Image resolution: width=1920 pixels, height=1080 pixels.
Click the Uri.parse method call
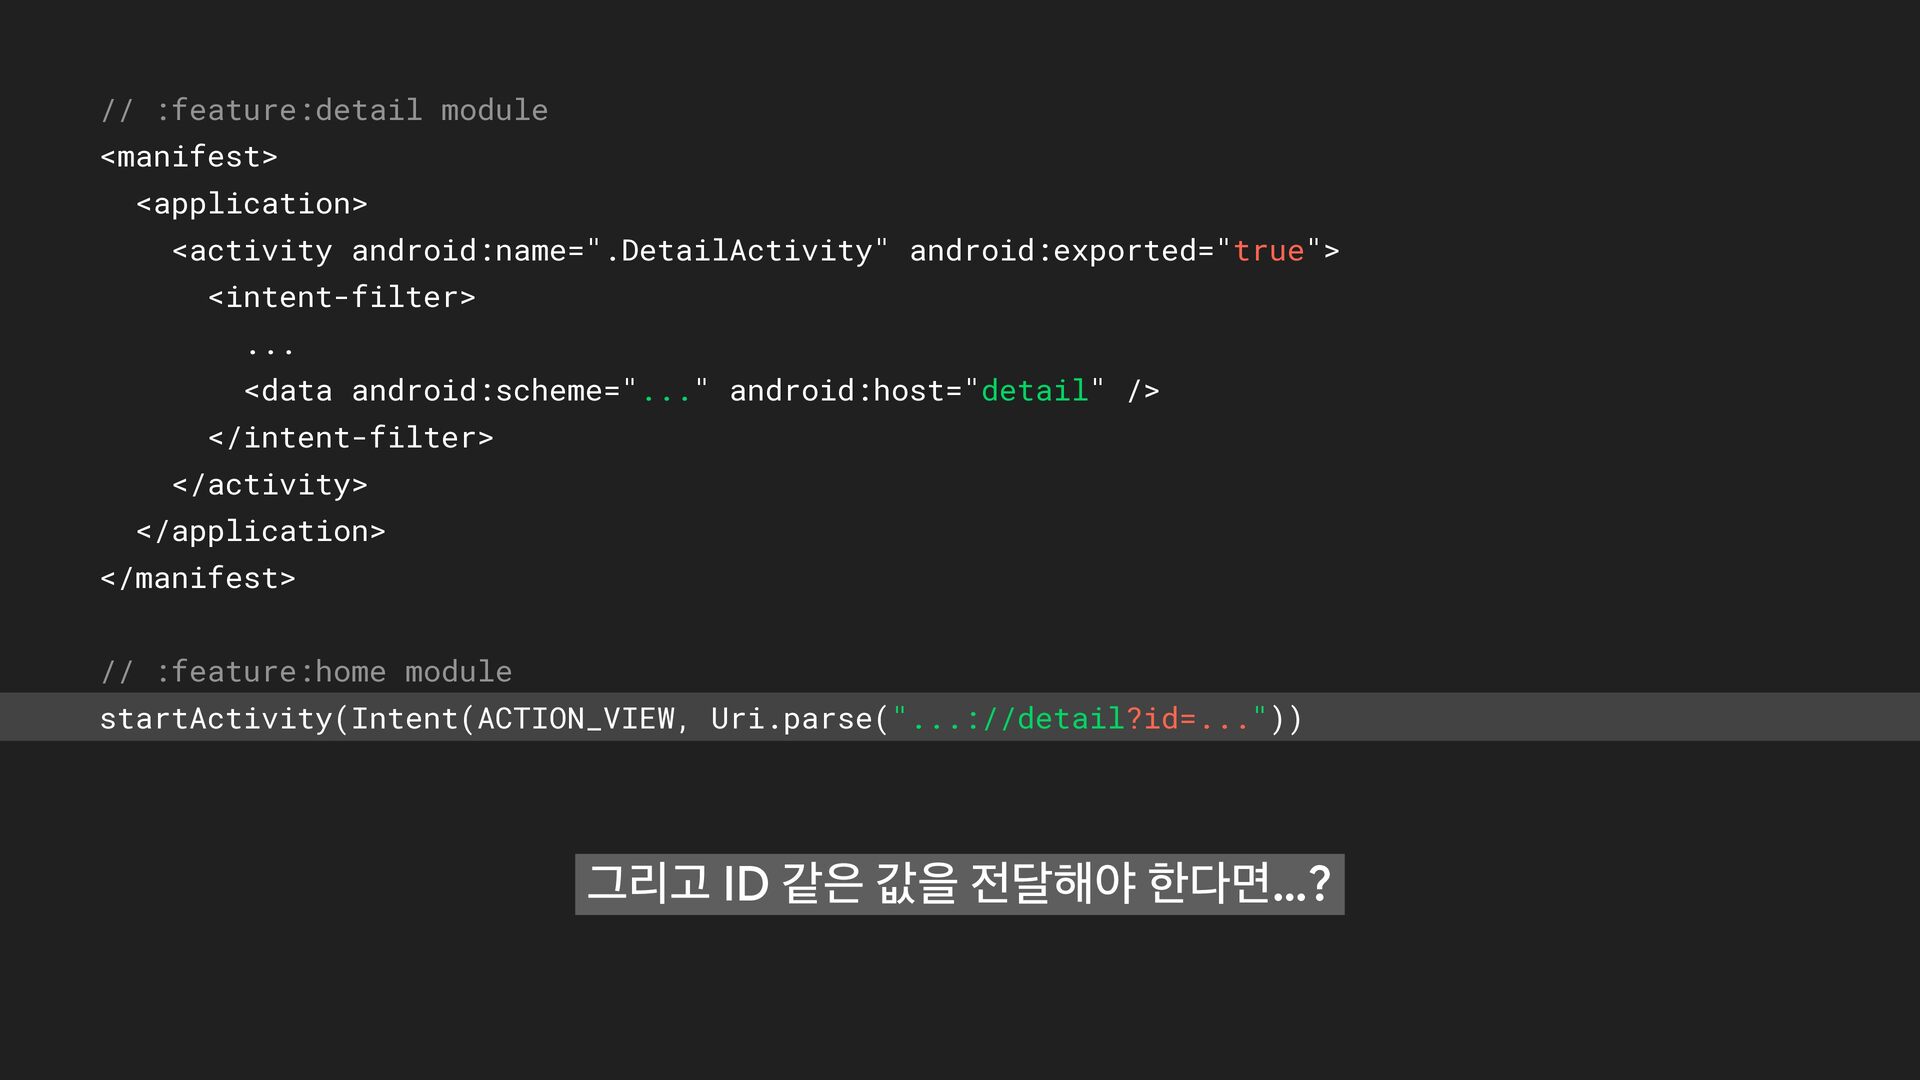791,719
